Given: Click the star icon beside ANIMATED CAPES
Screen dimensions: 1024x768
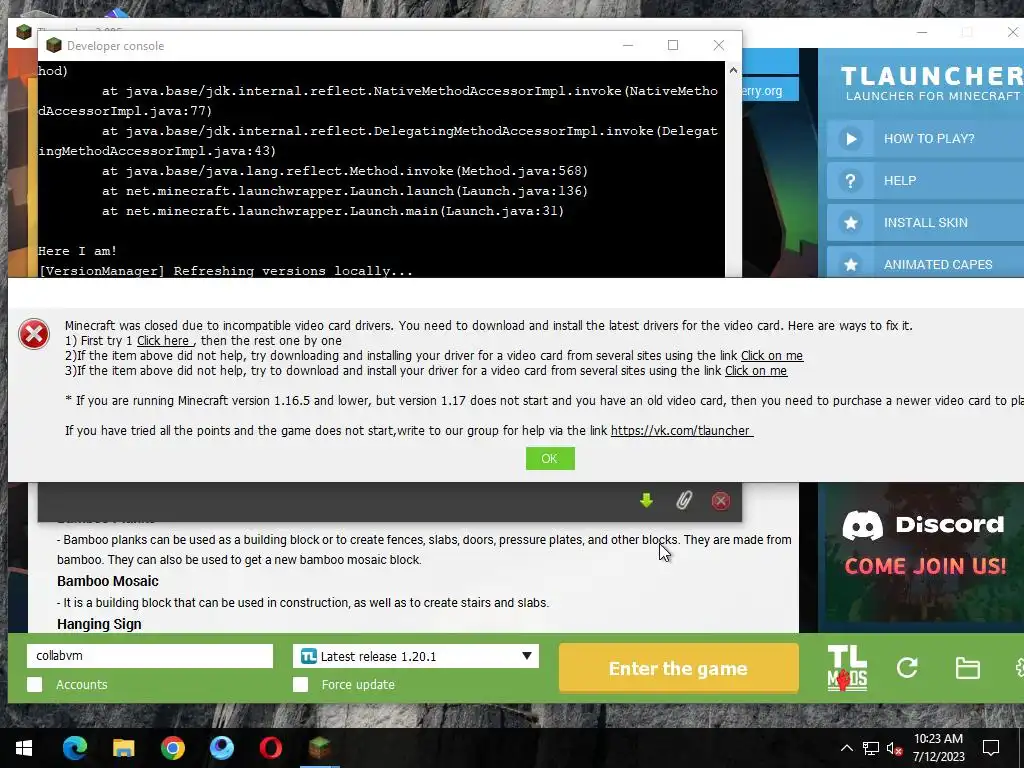Looking at the screenshot, I should (850, 264).
